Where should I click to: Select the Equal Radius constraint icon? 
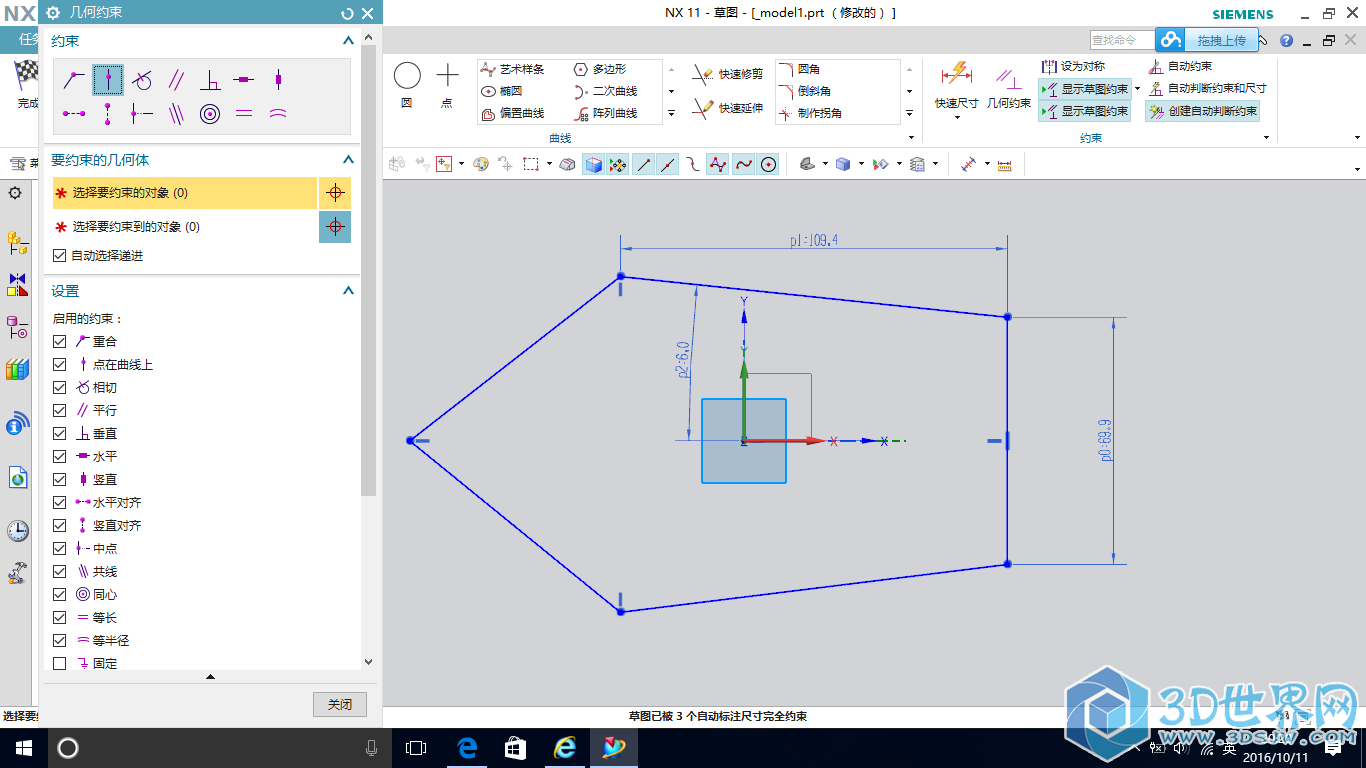(278, 114)
